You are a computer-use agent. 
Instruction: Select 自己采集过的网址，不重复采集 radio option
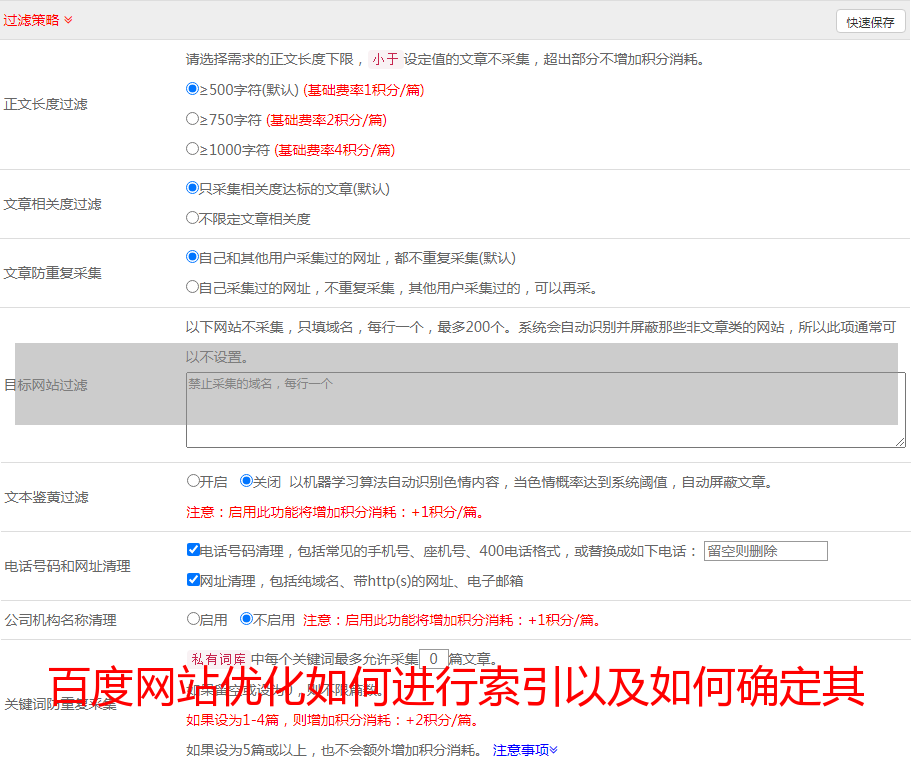coord(192,287)
